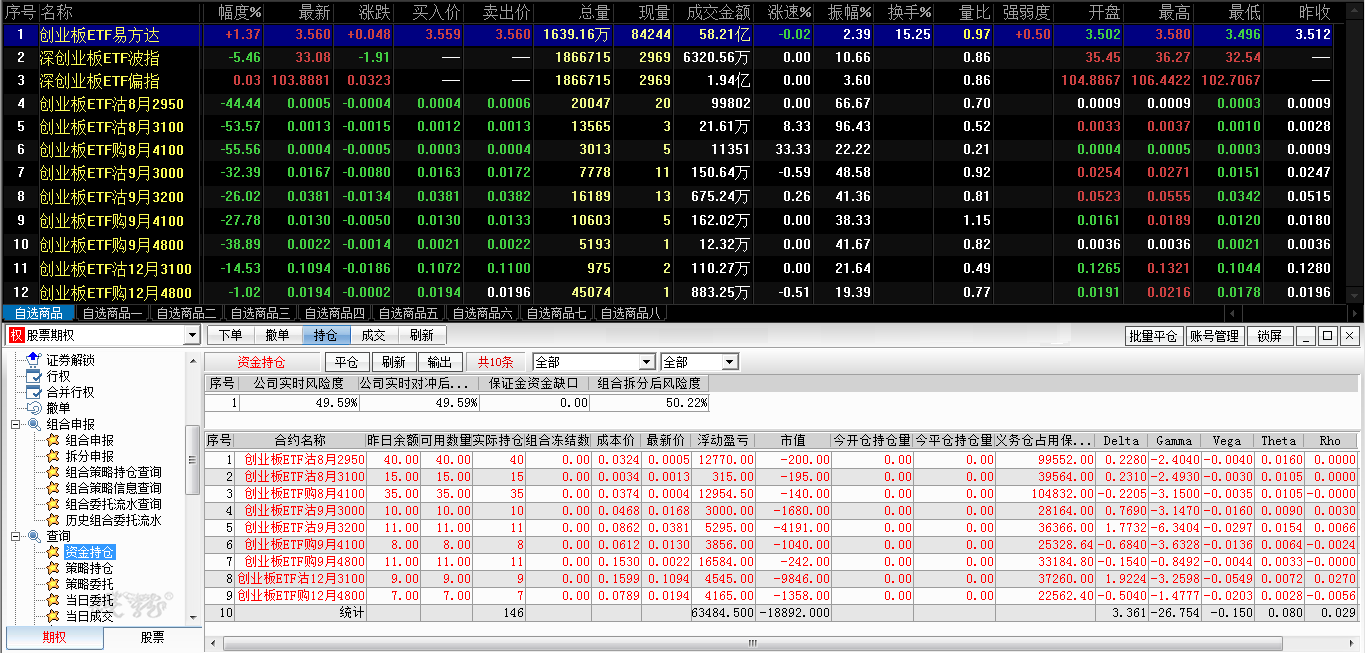
Task: Select quote row 深创业板ETF波指
Action: (x=667, y=57)
